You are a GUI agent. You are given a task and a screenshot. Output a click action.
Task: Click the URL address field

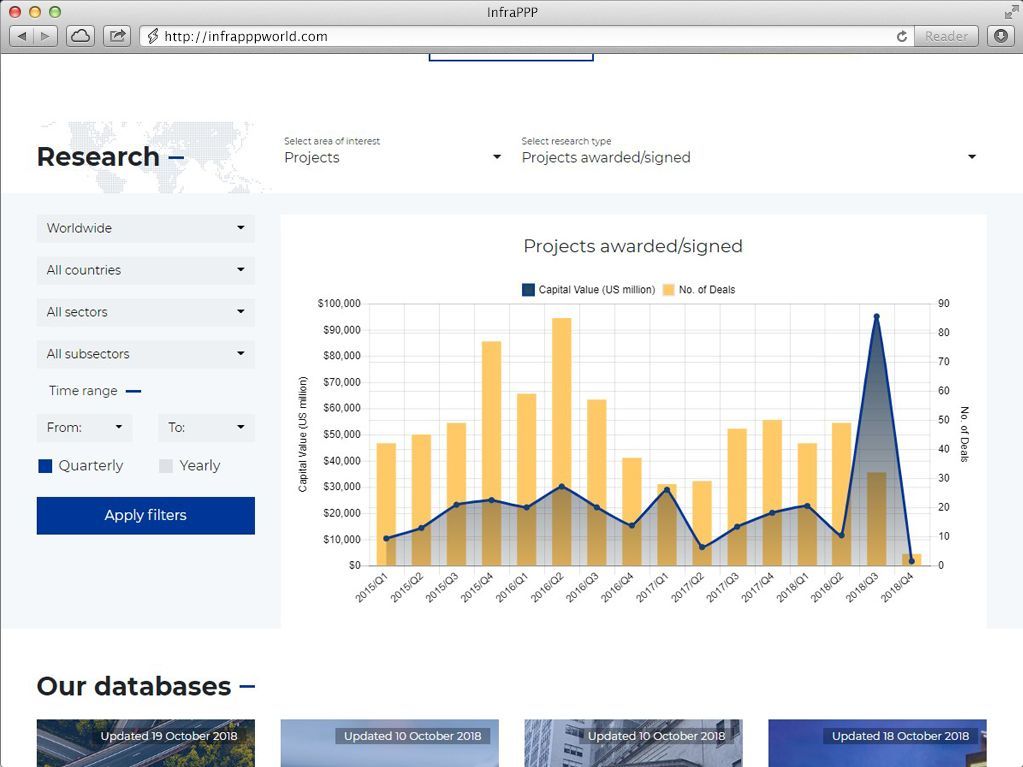click(520, 36)
